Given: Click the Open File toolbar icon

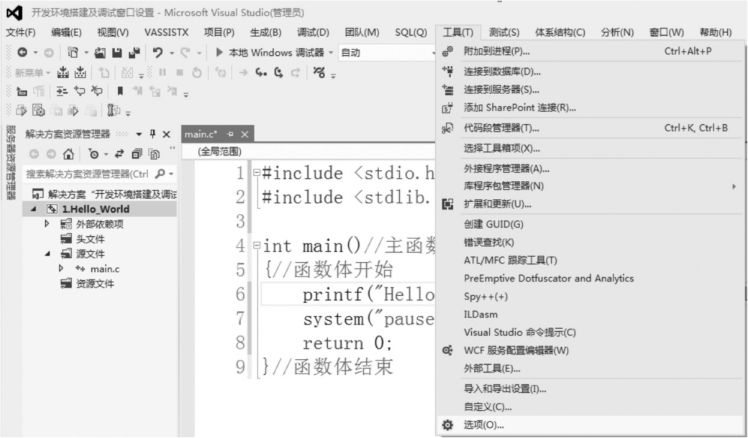Looking at the screenshot, I should coord(100,52).
